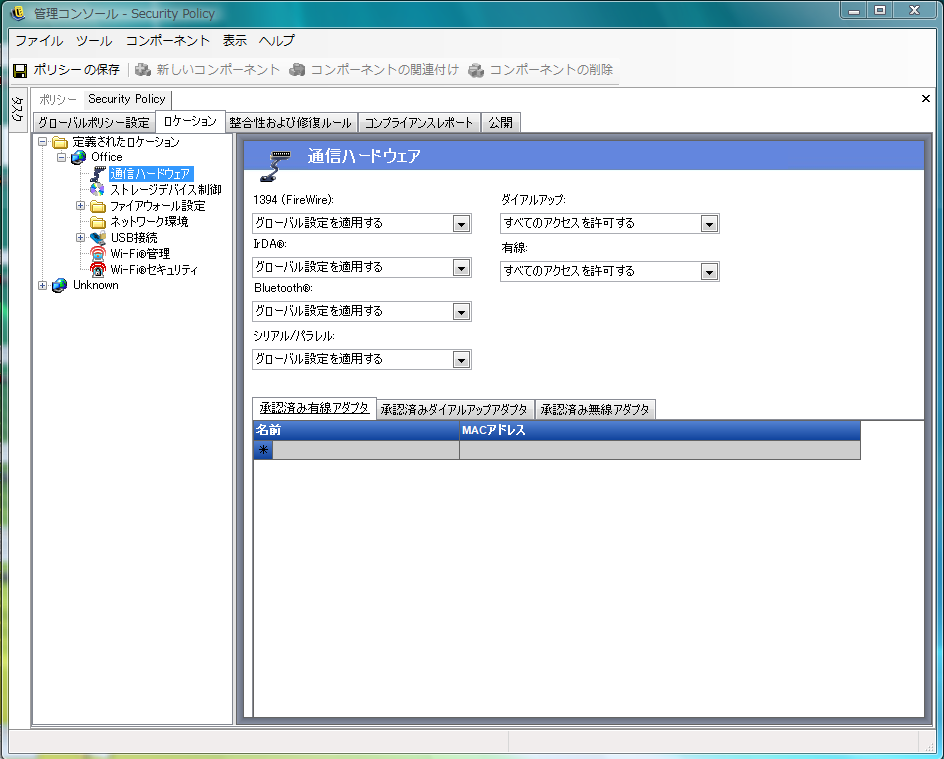Switch to the グローバルポリシー設定 tab
The height and width of the screenshot is (759, 944).
[x=94, y=123]
